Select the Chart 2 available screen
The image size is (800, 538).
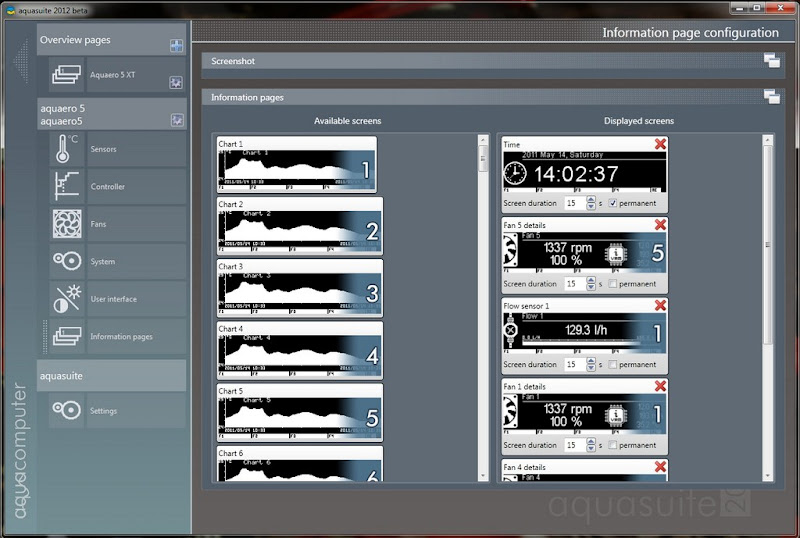coord(300,226)
